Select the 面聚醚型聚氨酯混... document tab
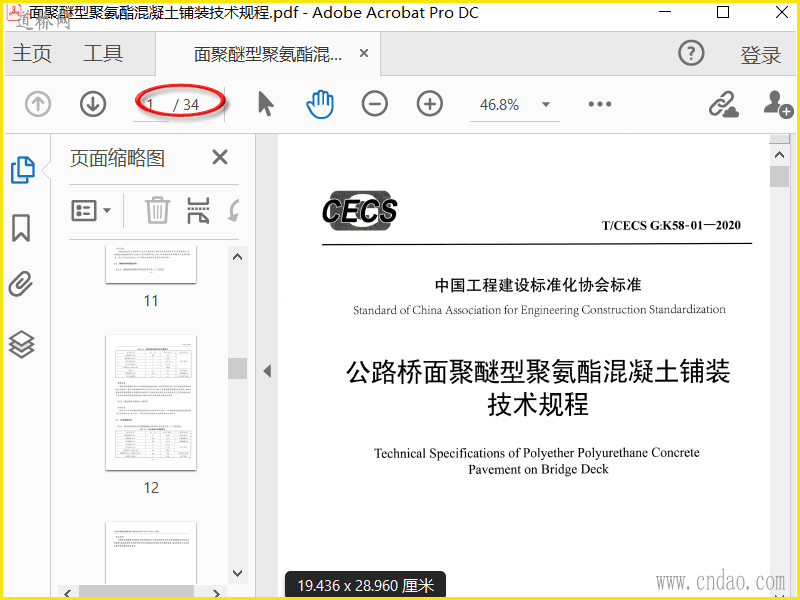This screenshot has width=800, height=600. click(268, 54)
